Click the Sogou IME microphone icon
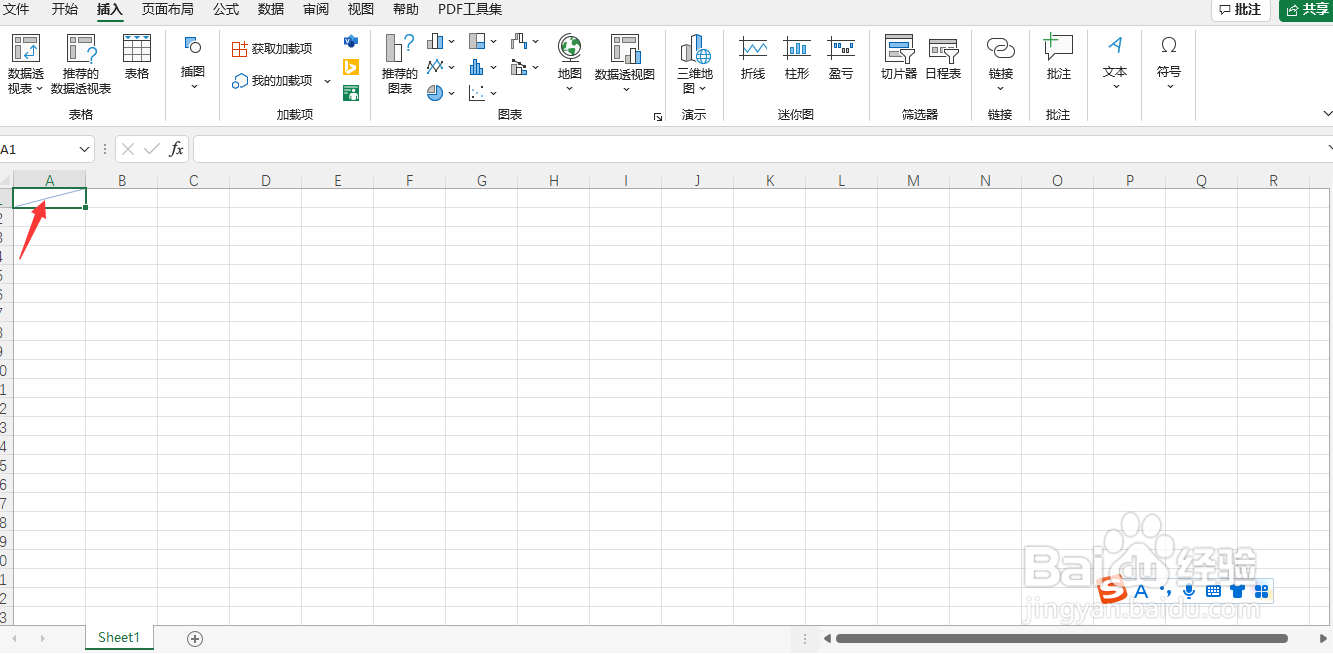The width and height of the screenshot is (1333, 654). 1189,591
